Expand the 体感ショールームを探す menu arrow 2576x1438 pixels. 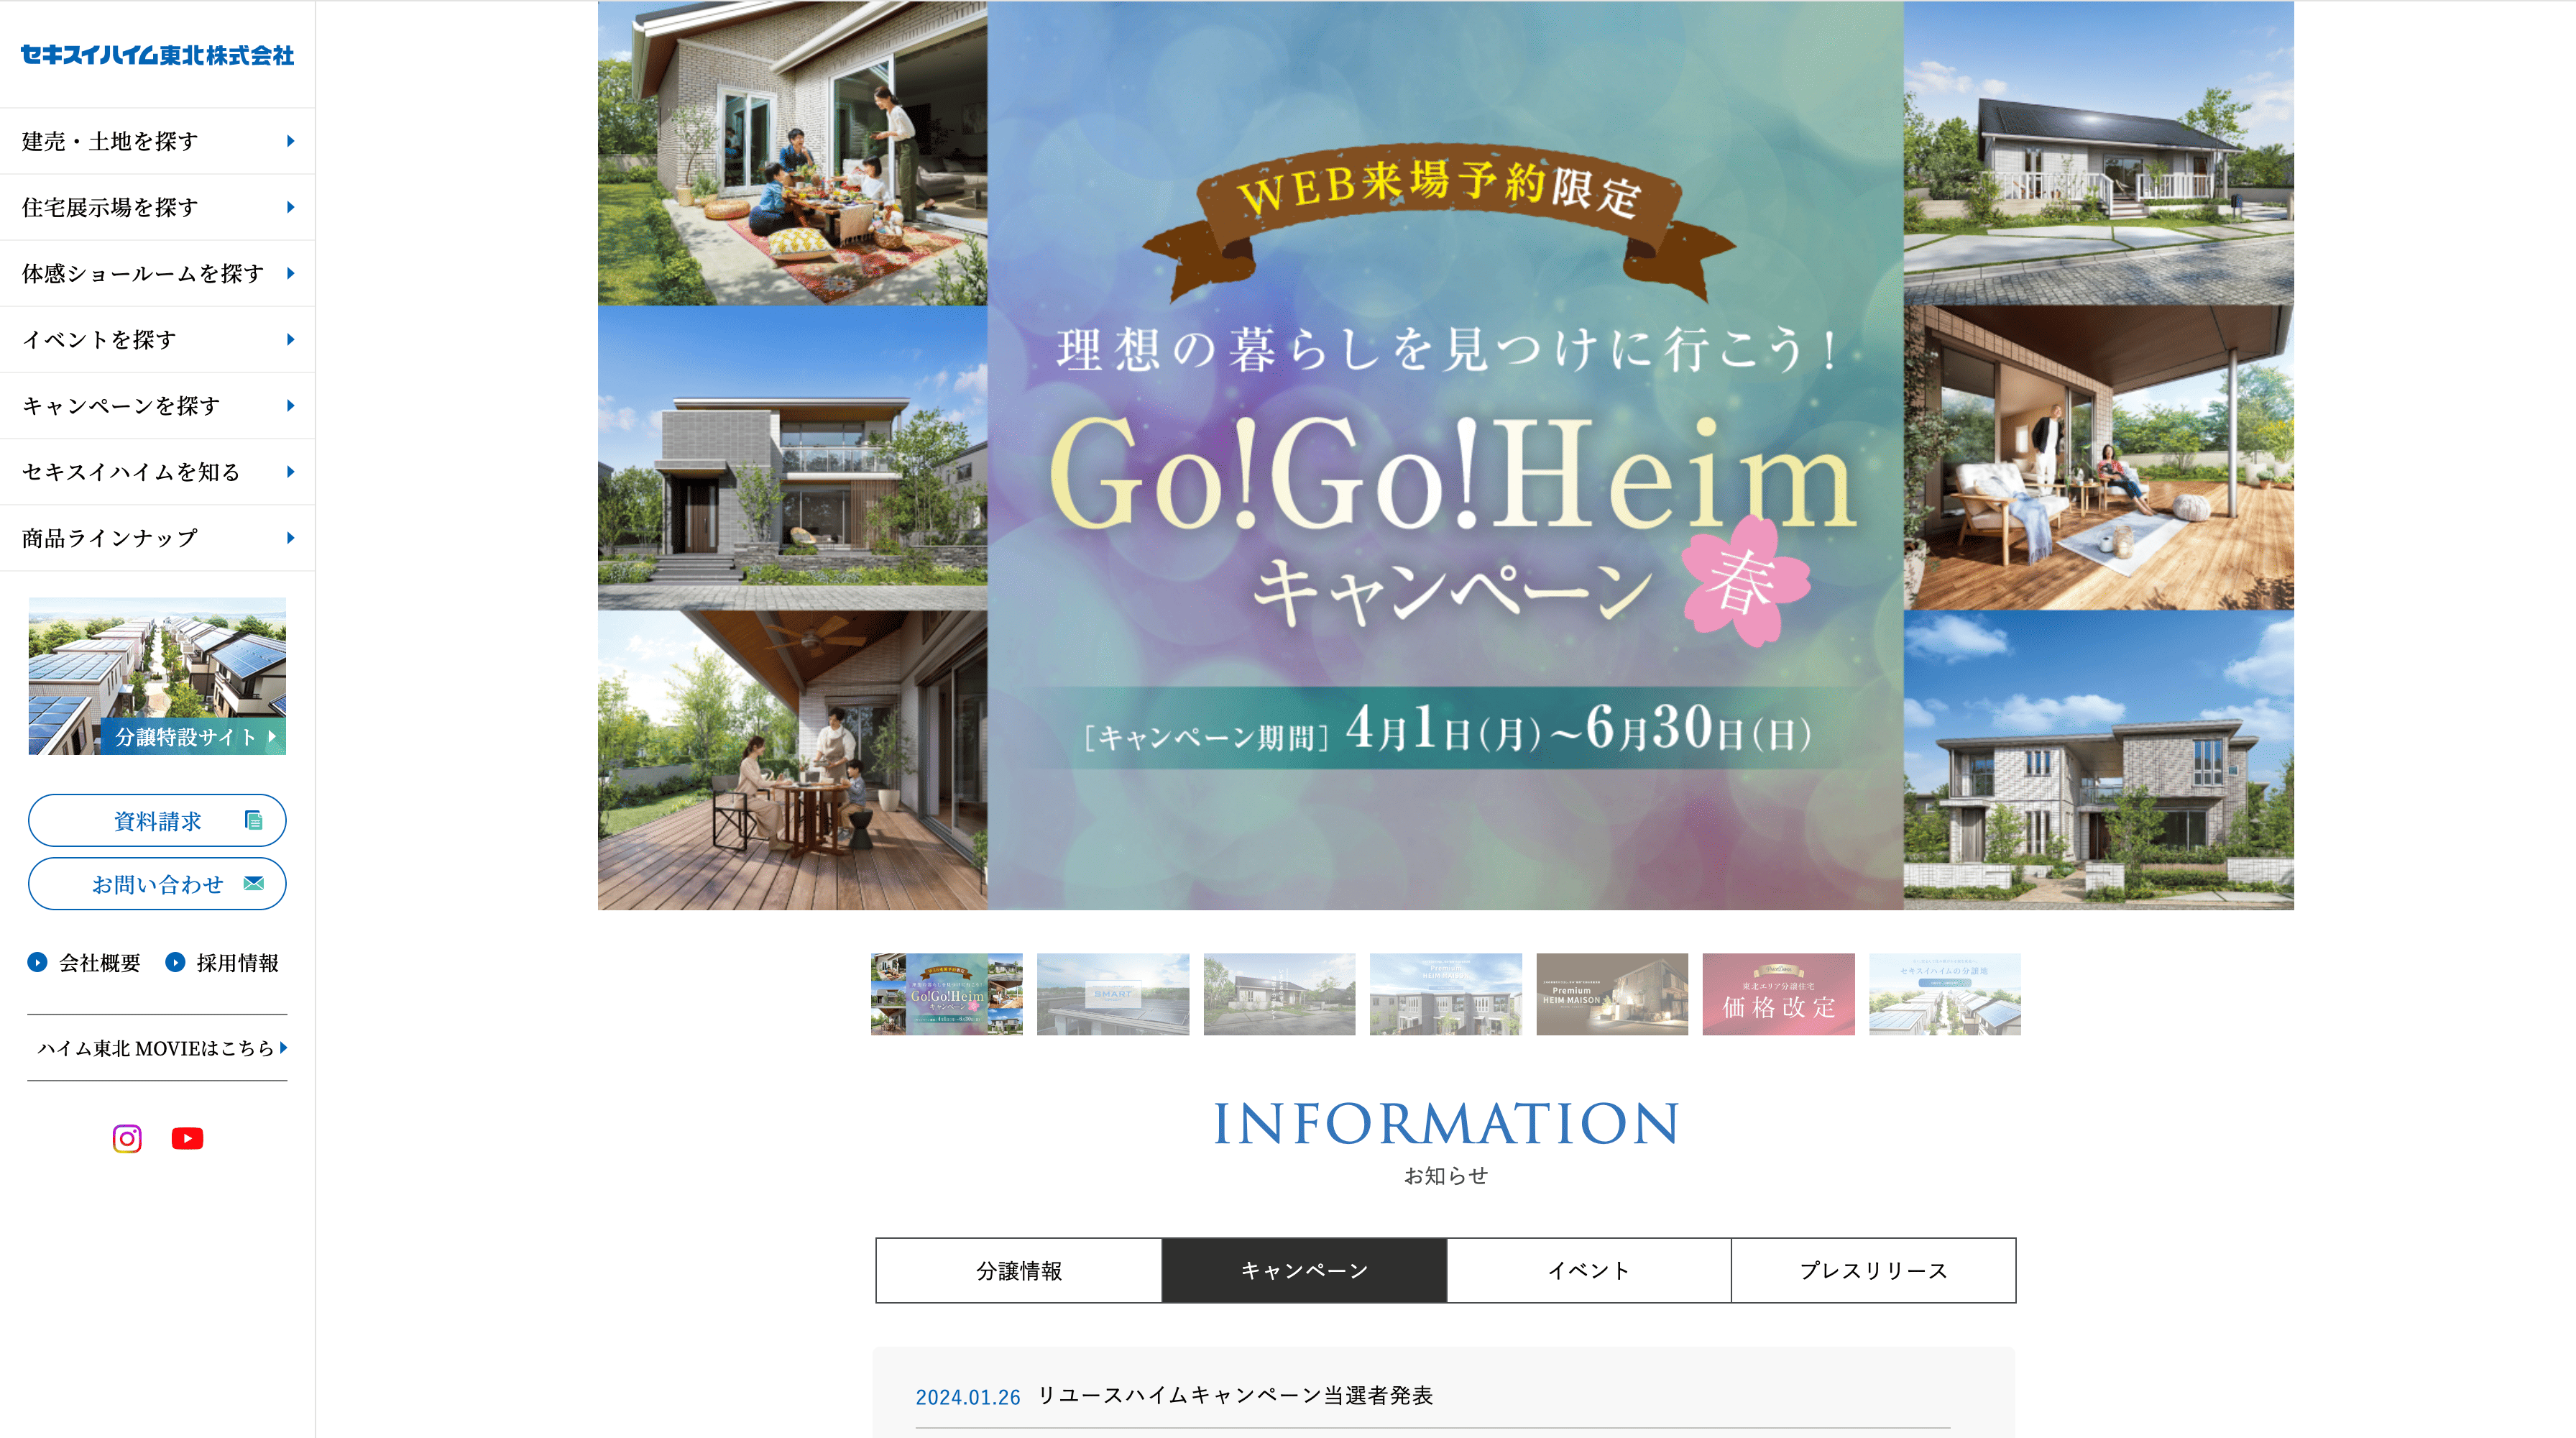point(290,273)
